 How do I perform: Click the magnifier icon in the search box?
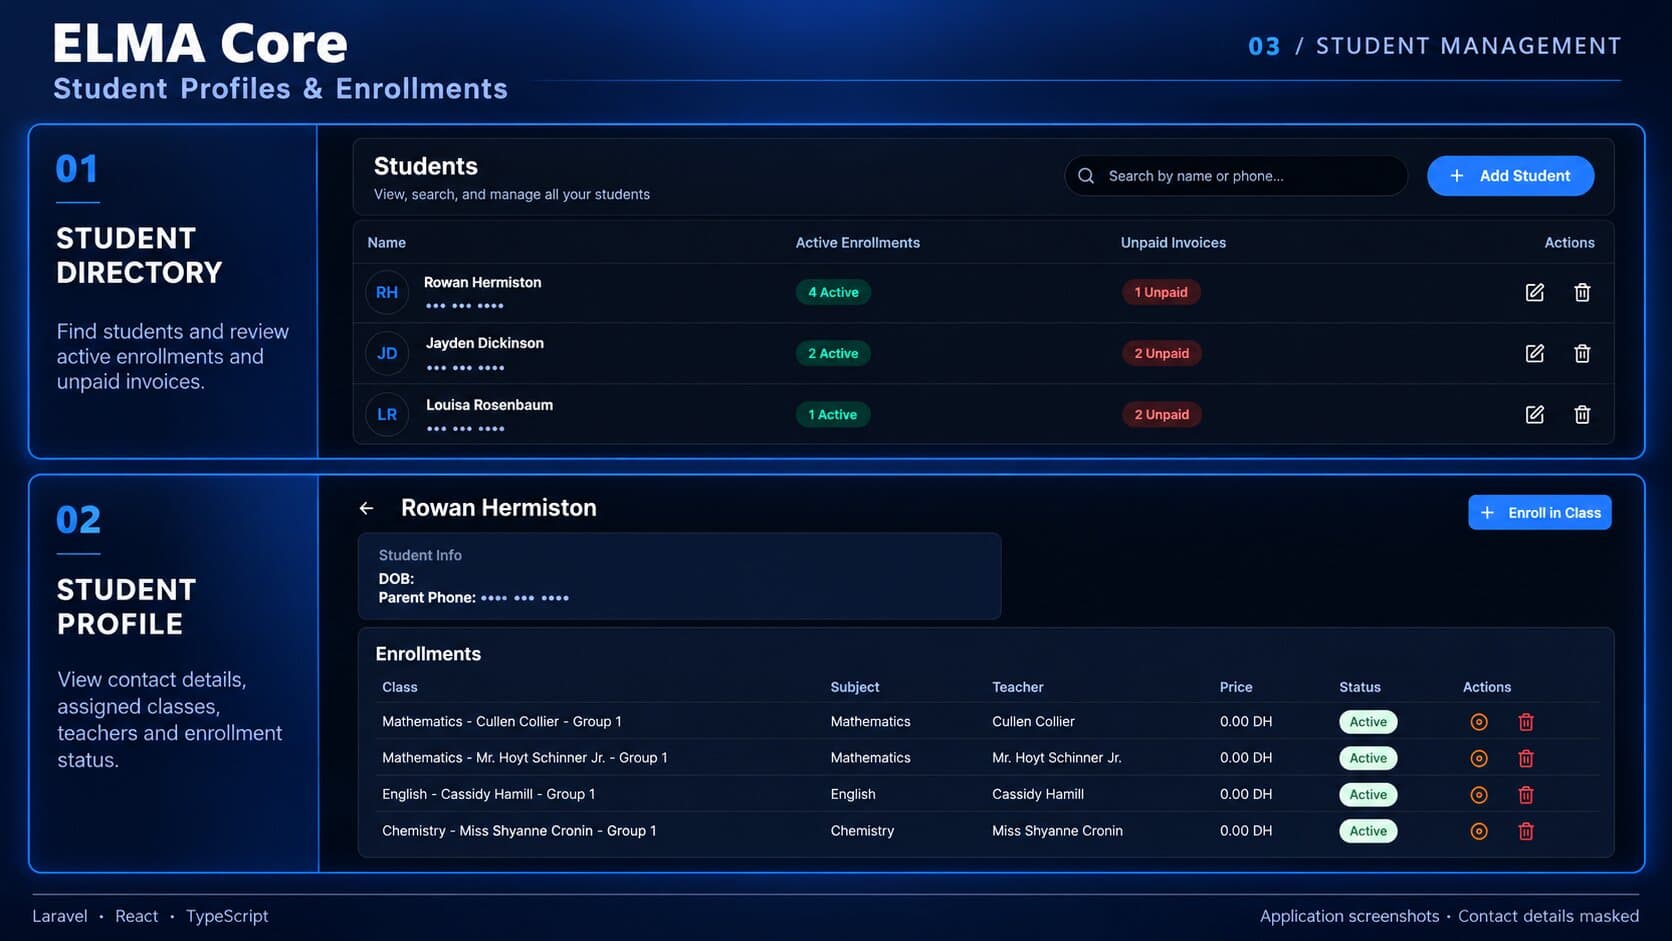pos(1086,176)
